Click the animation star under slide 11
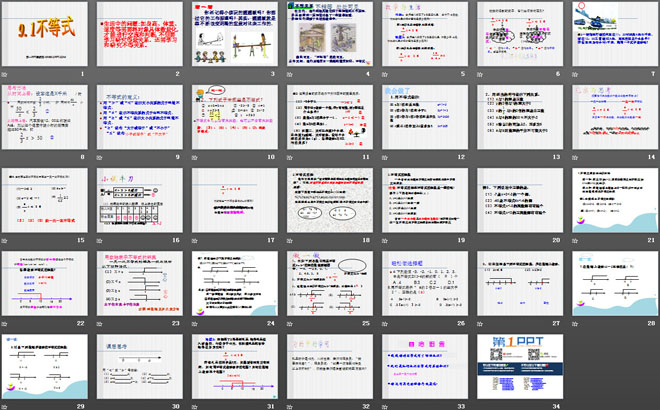The height and width of the screenshot is (410, 660). click(290, 158)
